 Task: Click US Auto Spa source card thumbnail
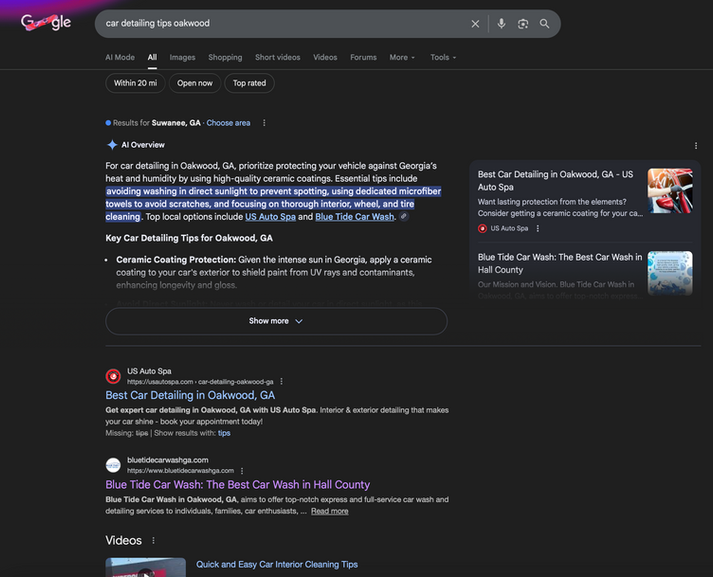670,191
